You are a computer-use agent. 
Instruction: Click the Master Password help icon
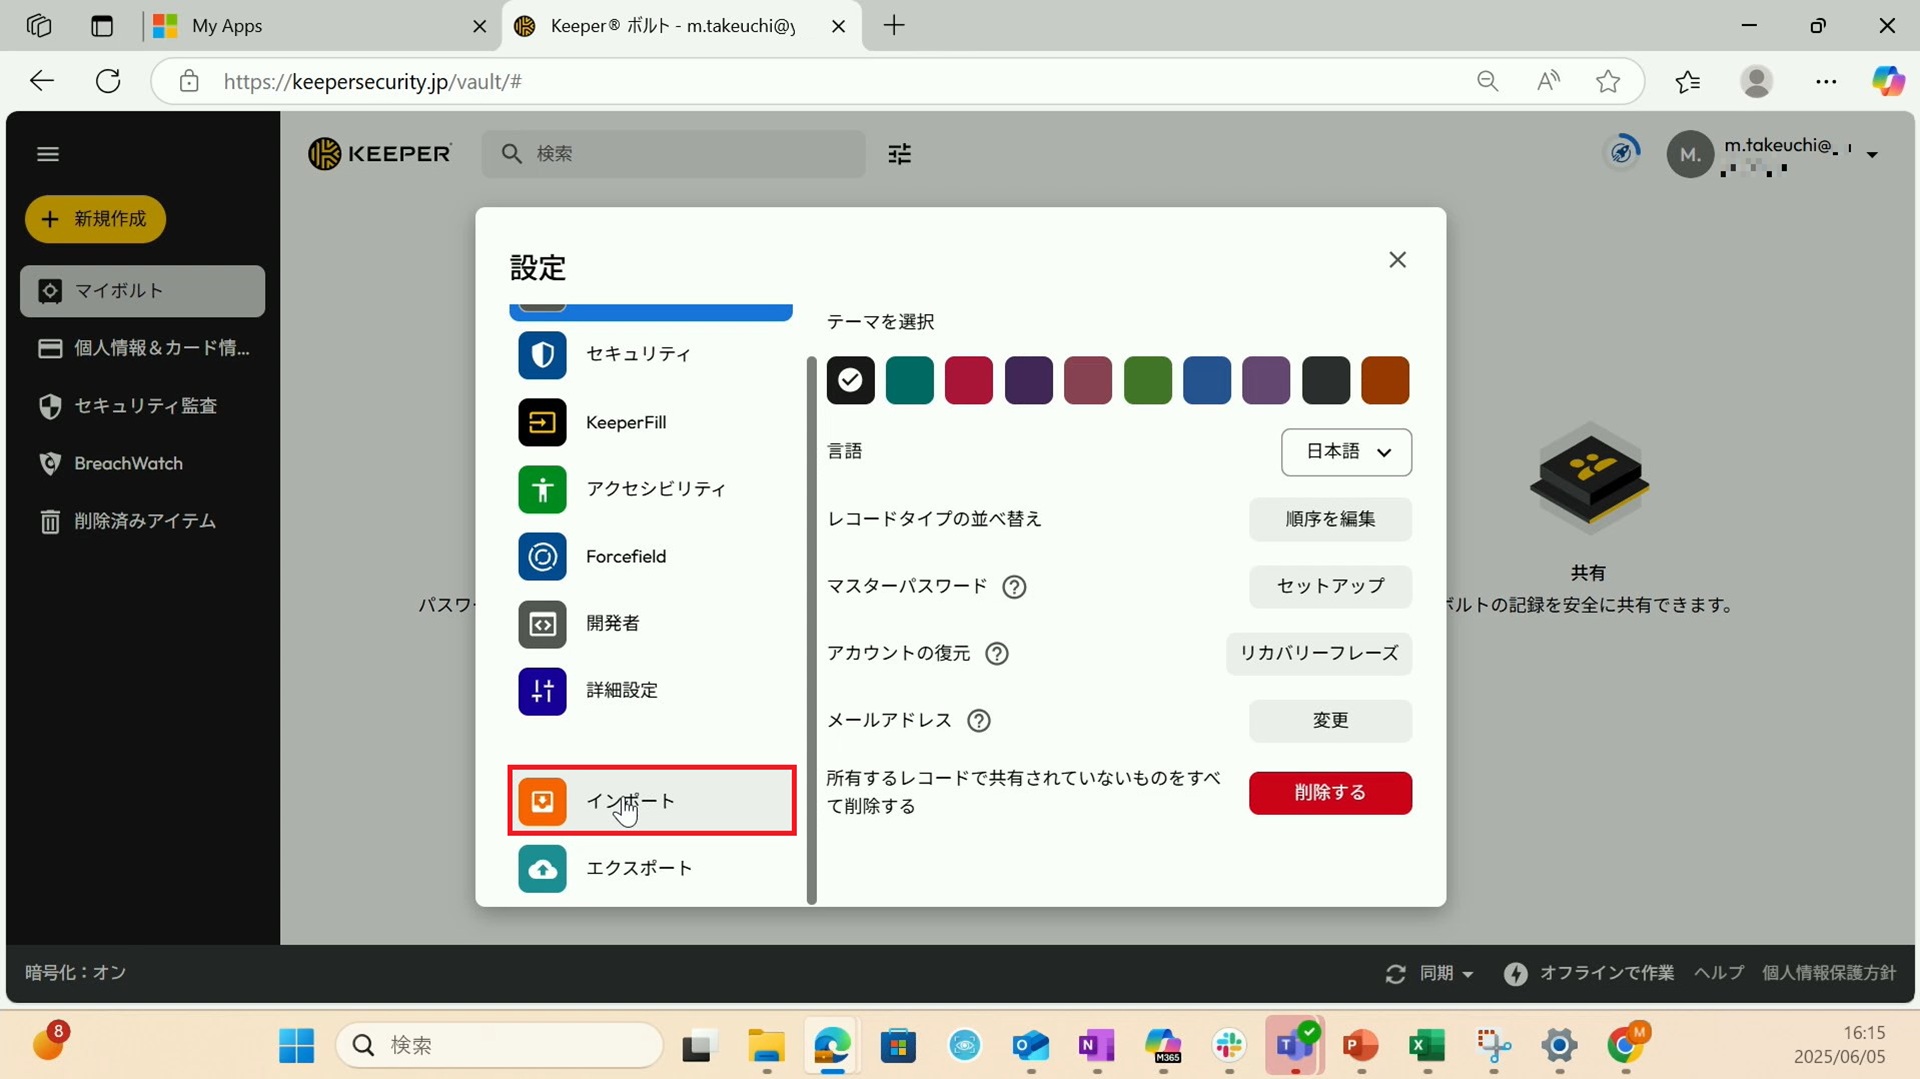1014,587
